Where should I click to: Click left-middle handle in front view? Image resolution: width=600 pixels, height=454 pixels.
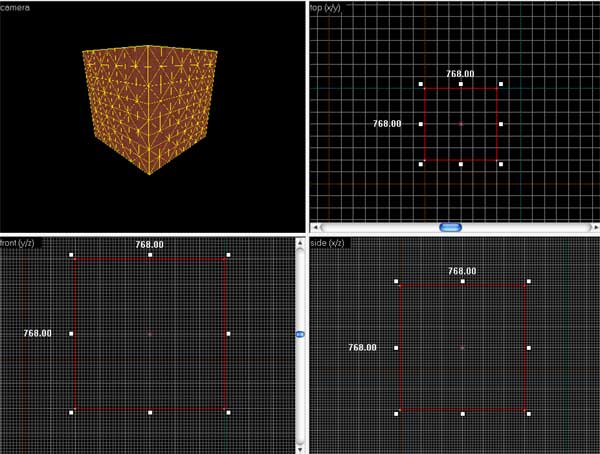point(71,333)
